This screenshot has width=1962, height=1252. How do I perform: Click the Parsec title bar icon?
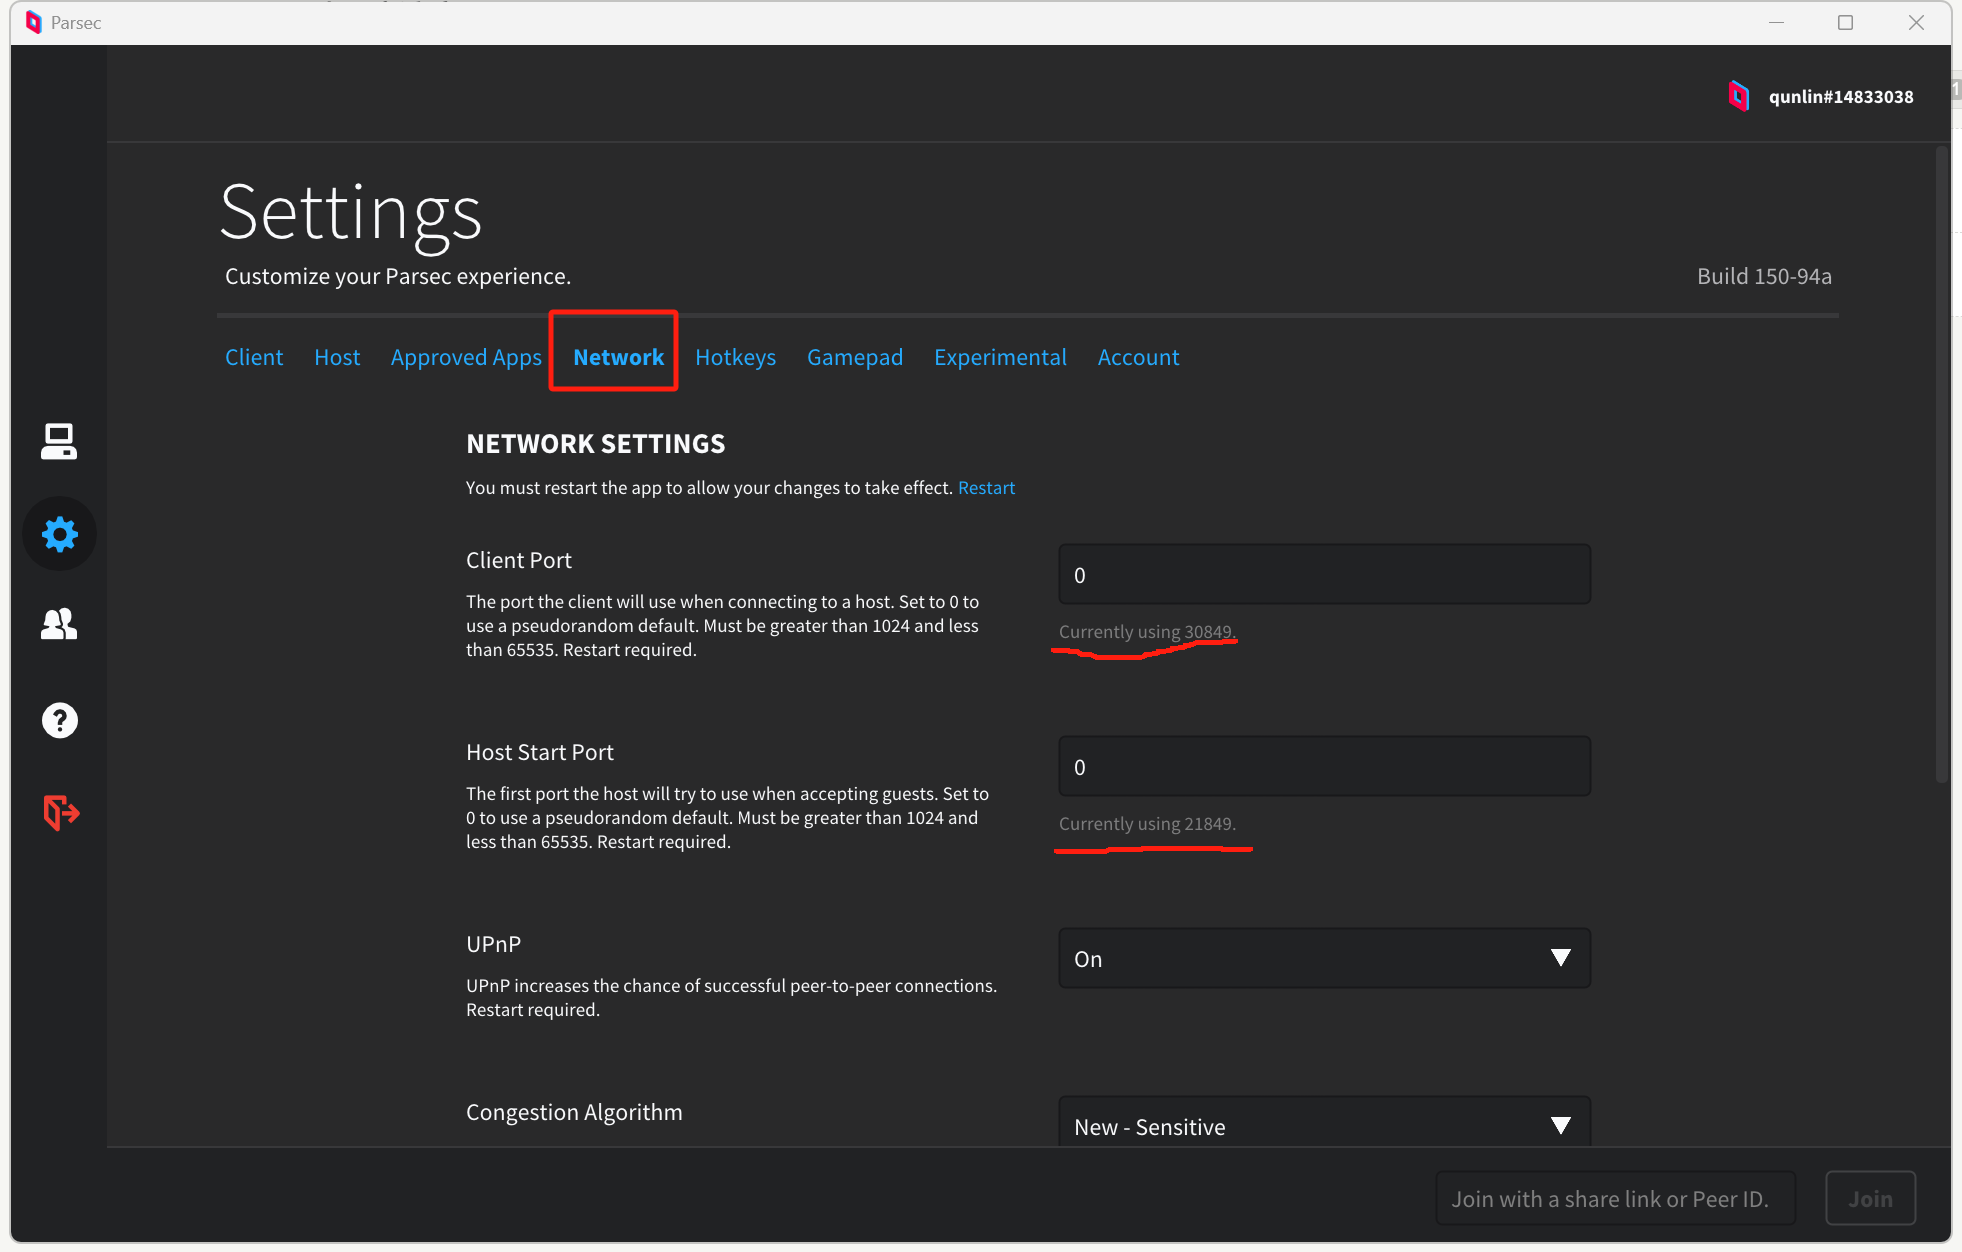(33, 22)
